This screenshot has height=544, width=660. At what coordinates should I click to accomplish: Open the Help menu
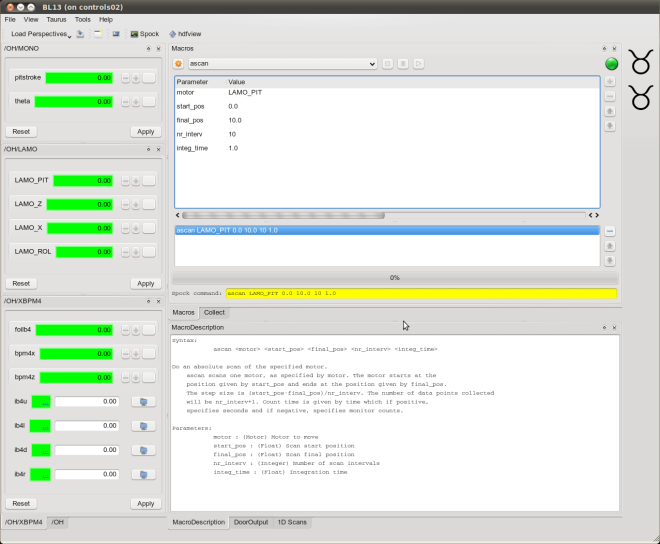106,19
